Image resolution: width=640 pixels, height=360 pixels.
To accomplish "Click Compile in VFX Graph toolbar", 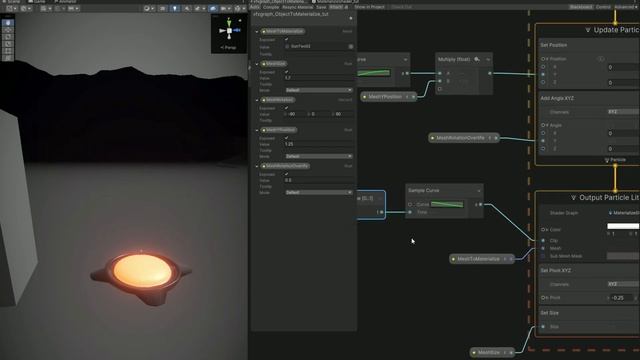I will (271, 7).
